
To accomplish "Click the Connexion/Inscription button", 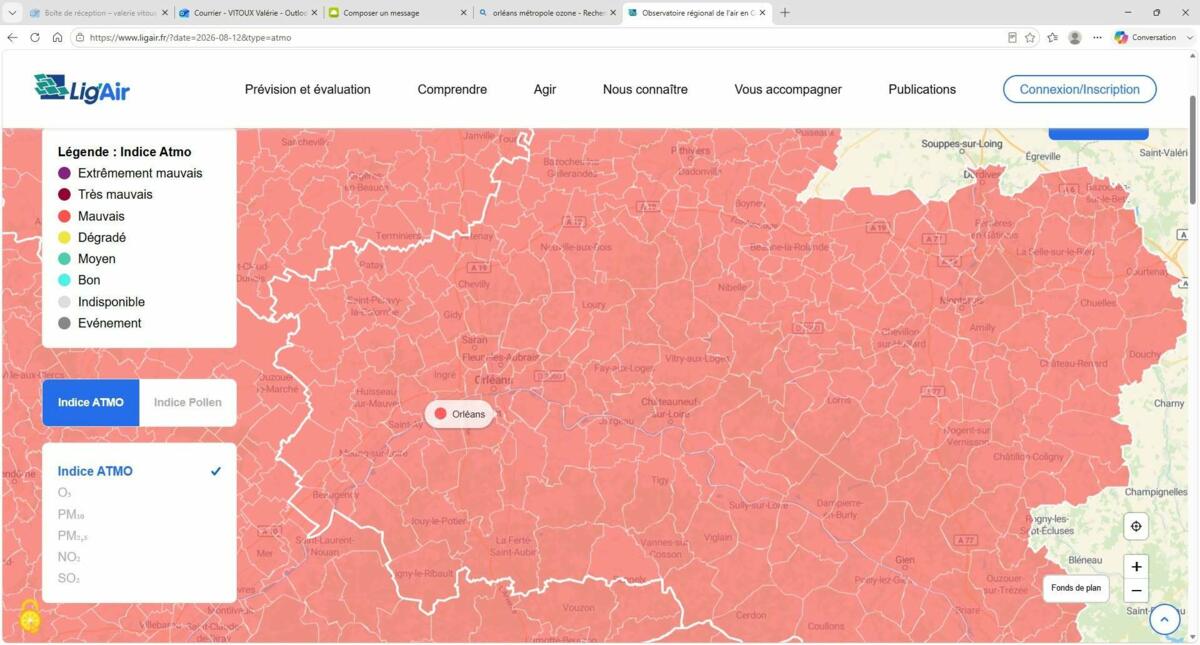I will coord(1080,89).
